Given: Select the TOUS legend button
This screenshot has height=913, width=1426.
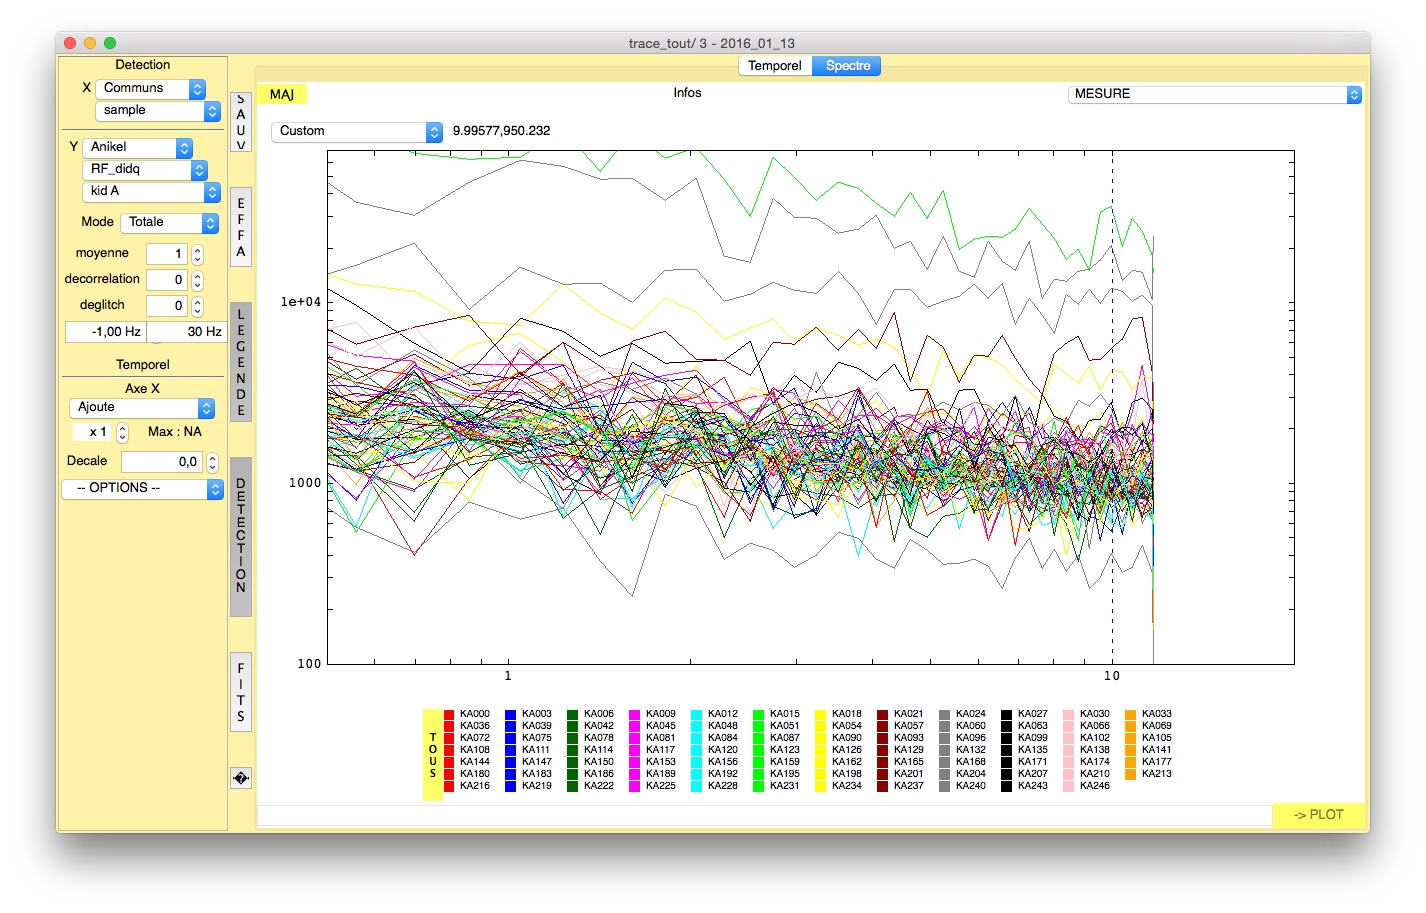Looking at the screenshot, I should (x=433, y=755).
